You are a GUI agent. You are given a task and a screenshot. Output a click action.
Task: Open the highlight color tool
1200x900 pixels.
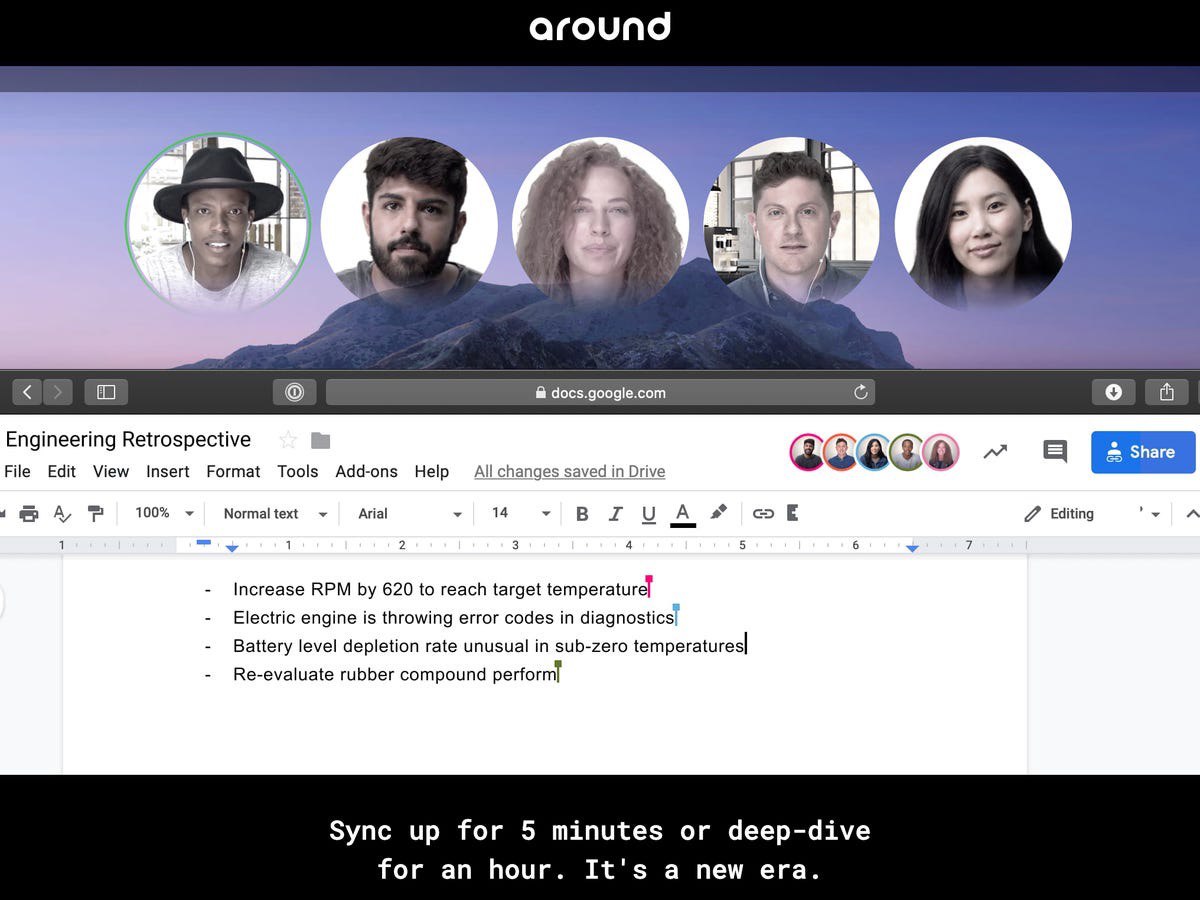718,513
